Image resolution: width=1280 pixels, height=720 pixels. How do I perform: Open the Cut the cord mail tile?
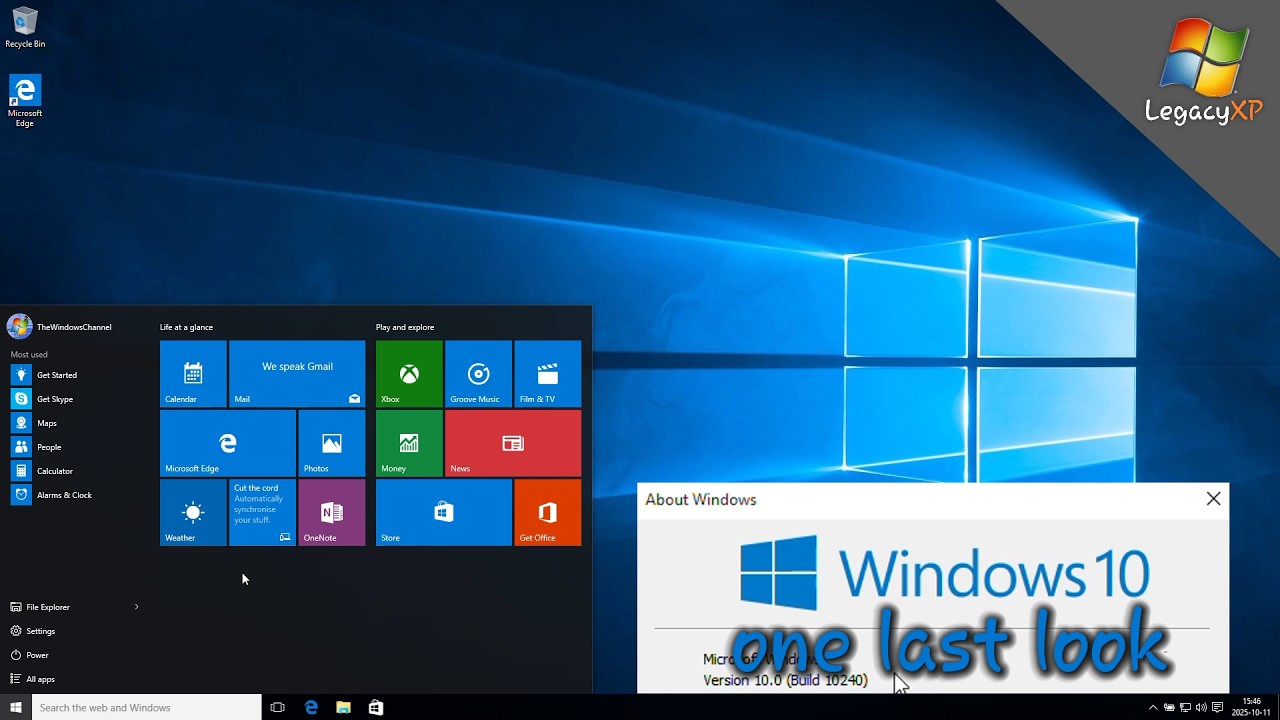tap(262, 512)
